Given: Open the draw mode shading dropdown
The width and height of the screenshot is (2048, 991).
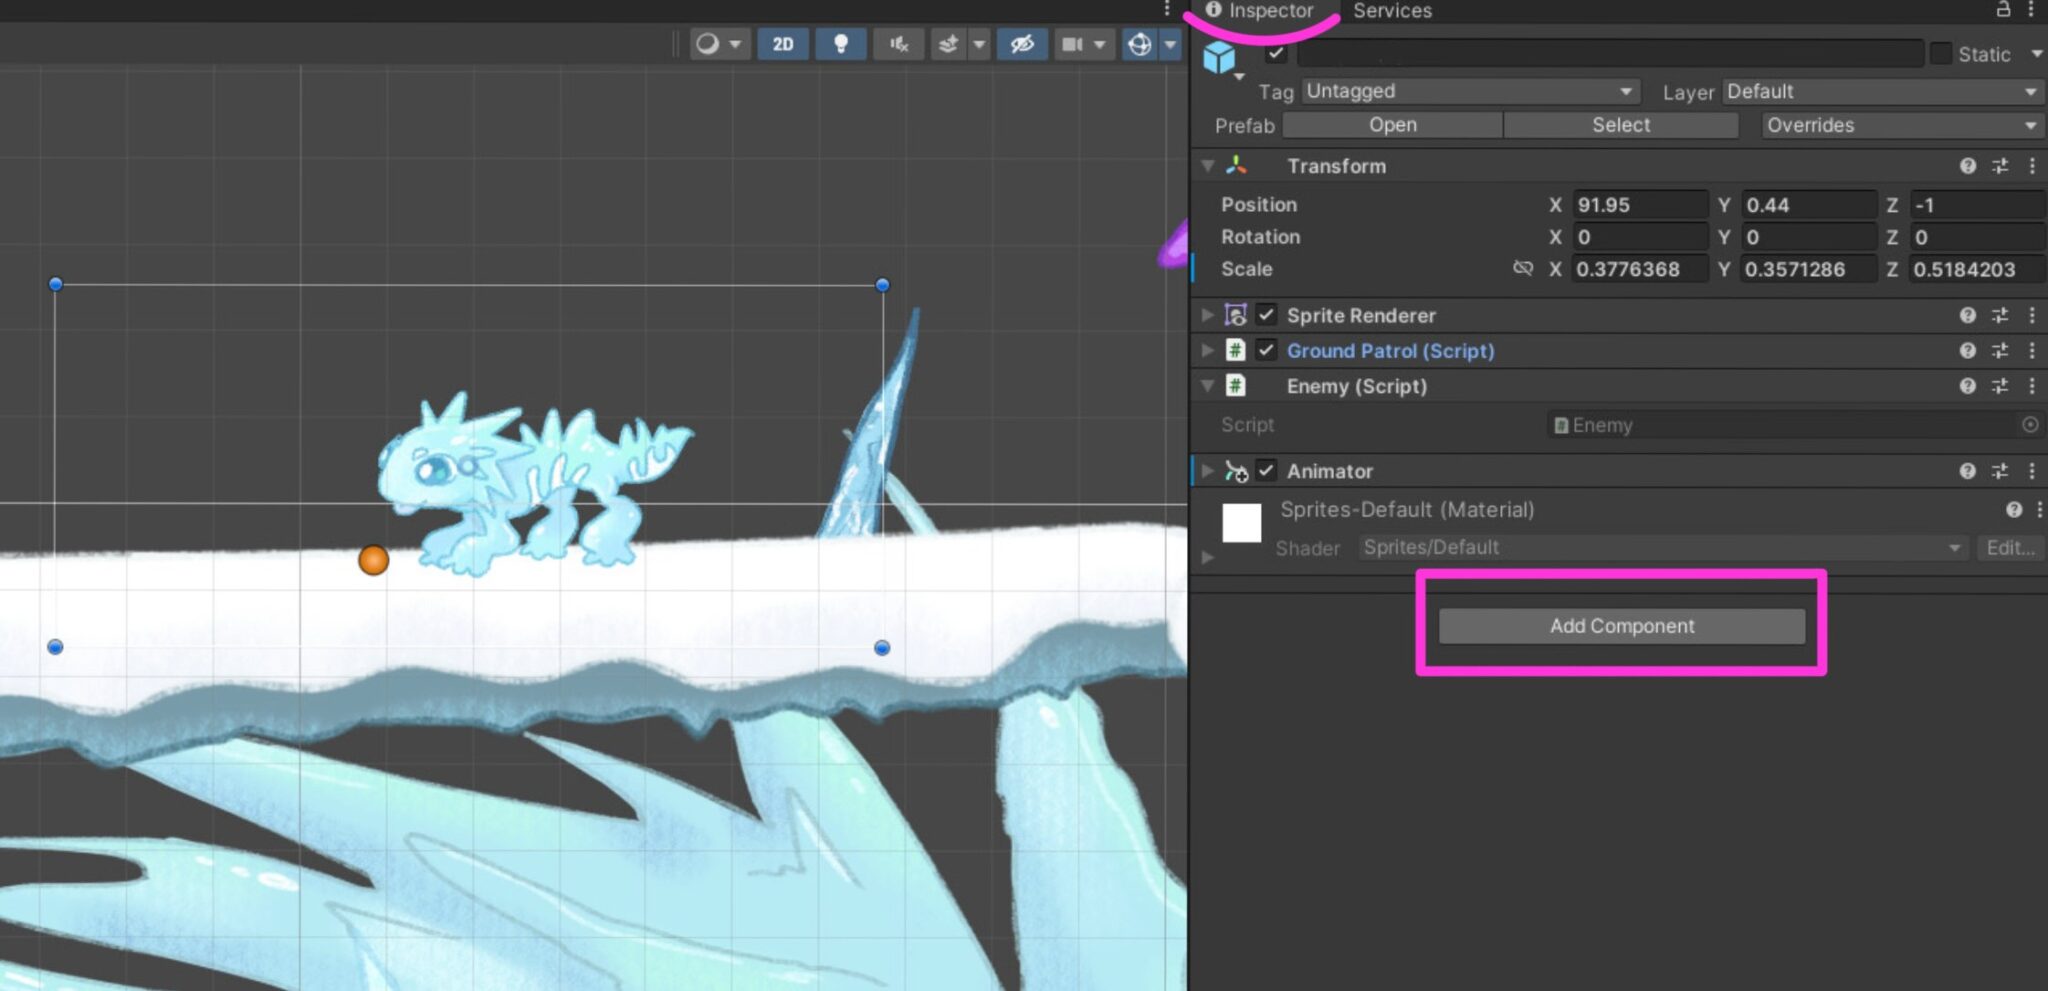Looking at the screenshot, I should pyautogui.click(x=719, y=44).
